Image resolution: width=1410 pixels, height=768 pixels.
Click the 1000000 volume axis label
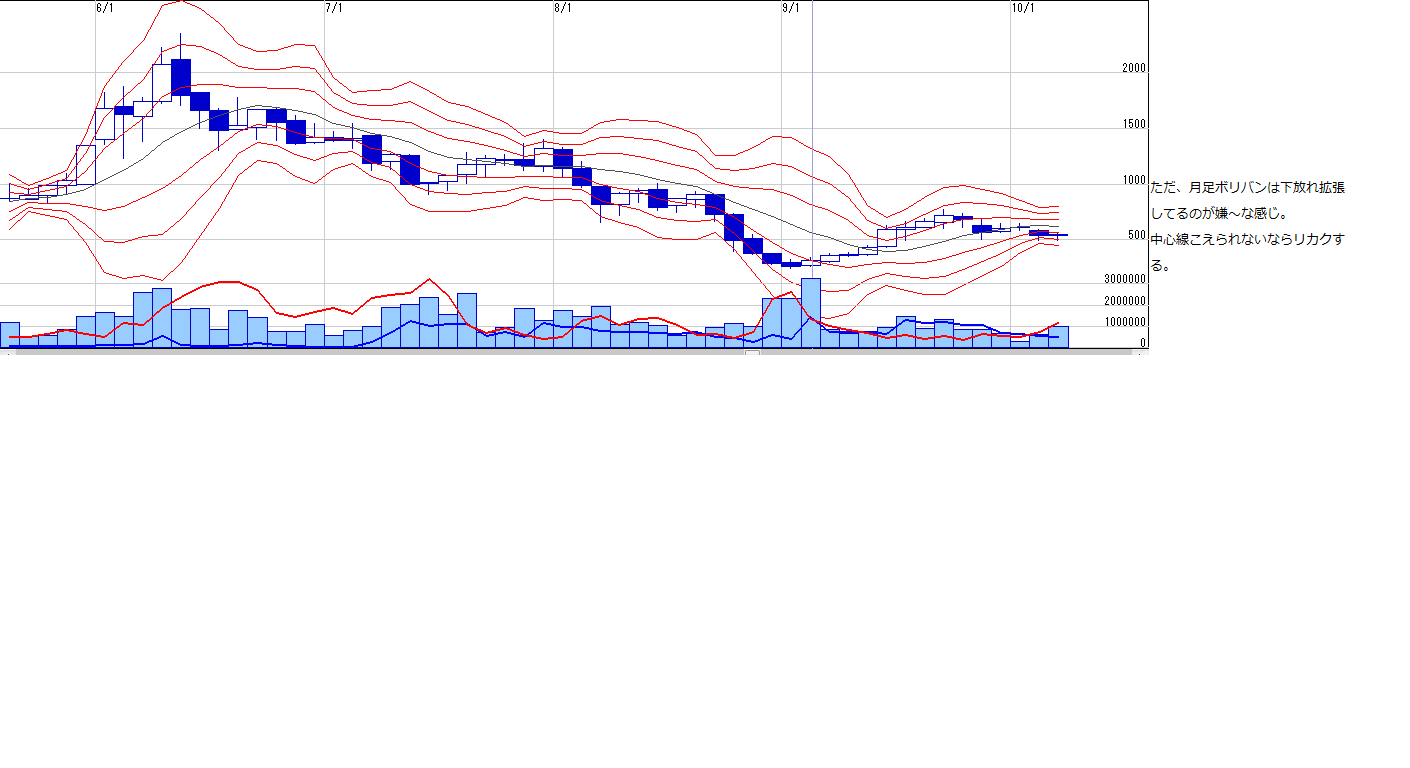coord(1125,322)
